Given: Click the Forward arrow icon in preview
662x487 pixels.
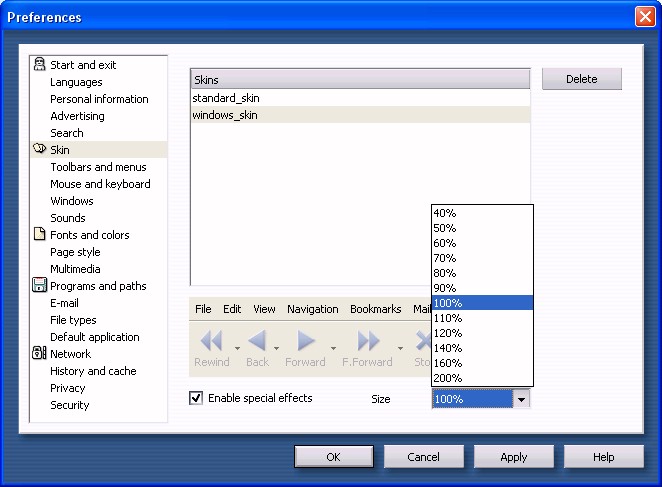Looking at the screenshot, I should pyautogui.click(x=306, y=341).
